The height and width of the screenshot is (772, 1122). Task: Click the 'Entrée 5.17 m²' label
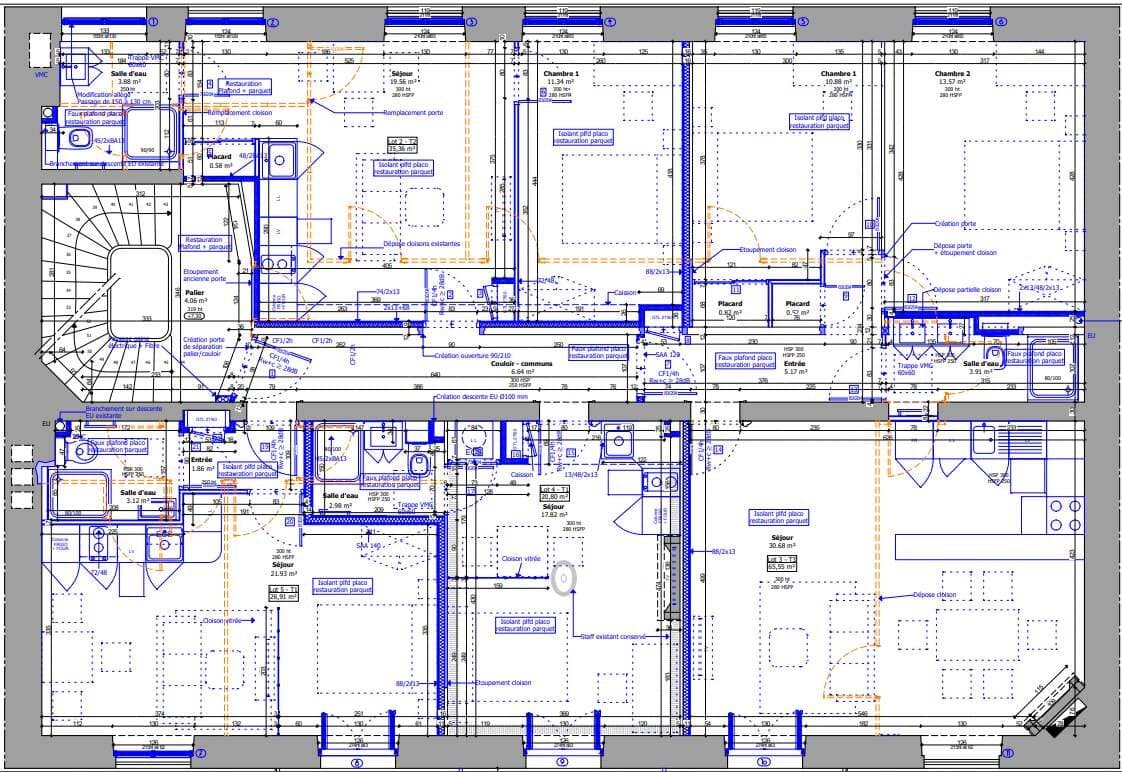[x=794, y=368]
